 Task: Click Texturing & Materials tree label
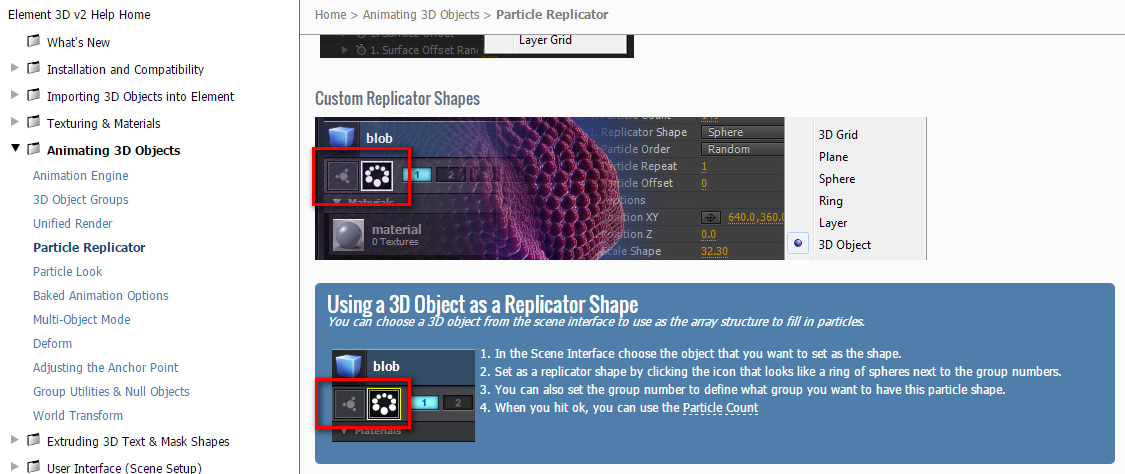coord(103,123)
